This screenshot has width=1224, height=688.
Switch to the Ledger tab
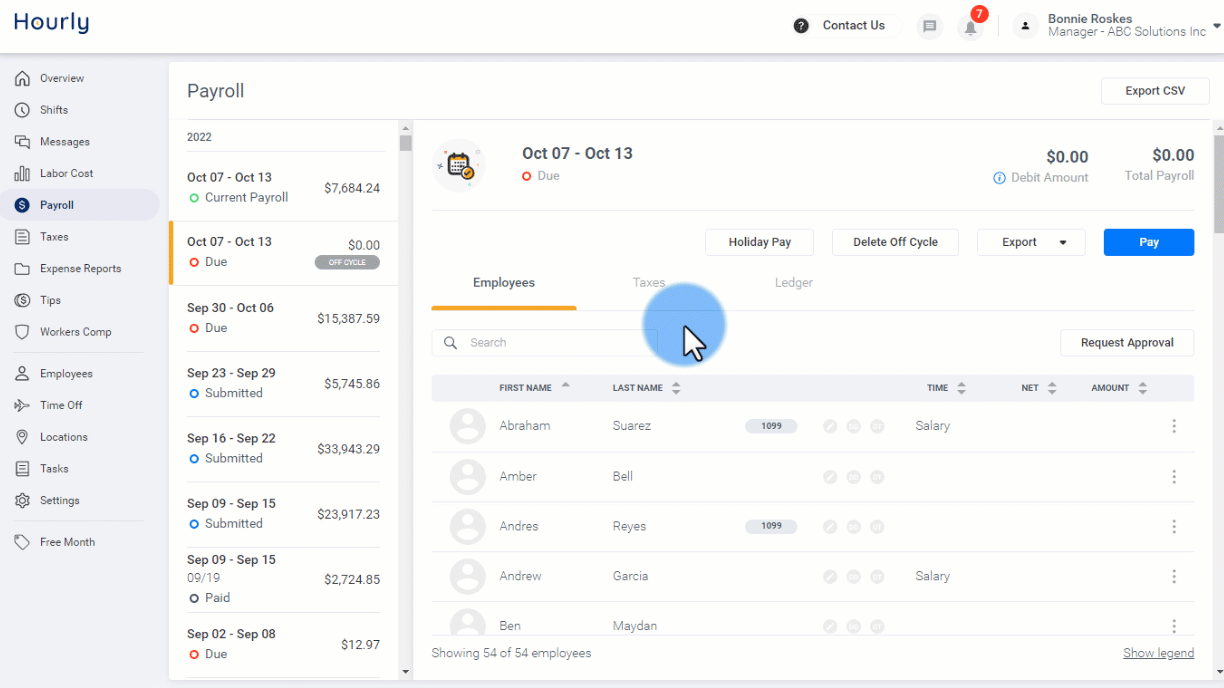click(x=794, y=283)
